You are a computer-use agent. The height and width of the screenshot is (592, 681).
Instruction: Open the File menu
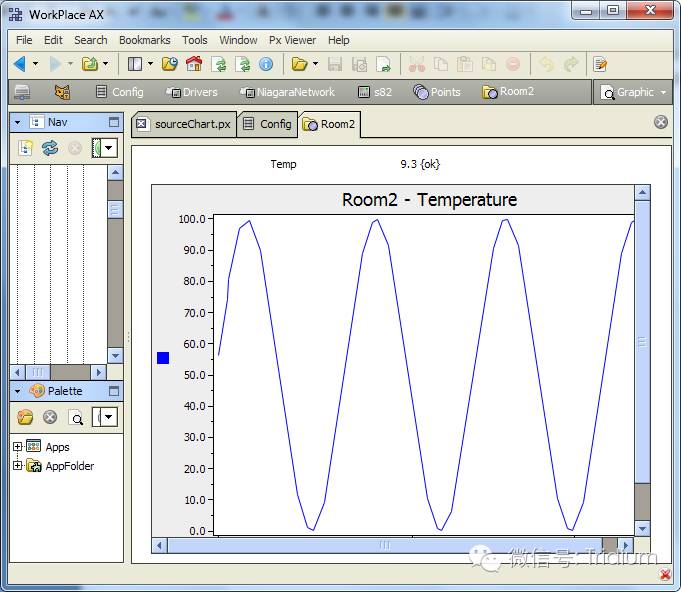coord(24,40)
